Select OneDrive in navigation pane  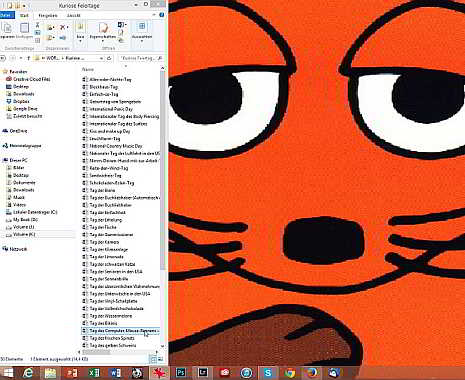tap(18, 131)
